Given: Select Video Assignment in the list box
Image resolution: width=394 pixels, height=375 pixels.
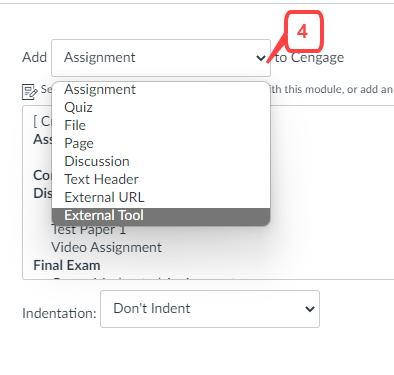Looking at the screenshot, I should (106, 247).
